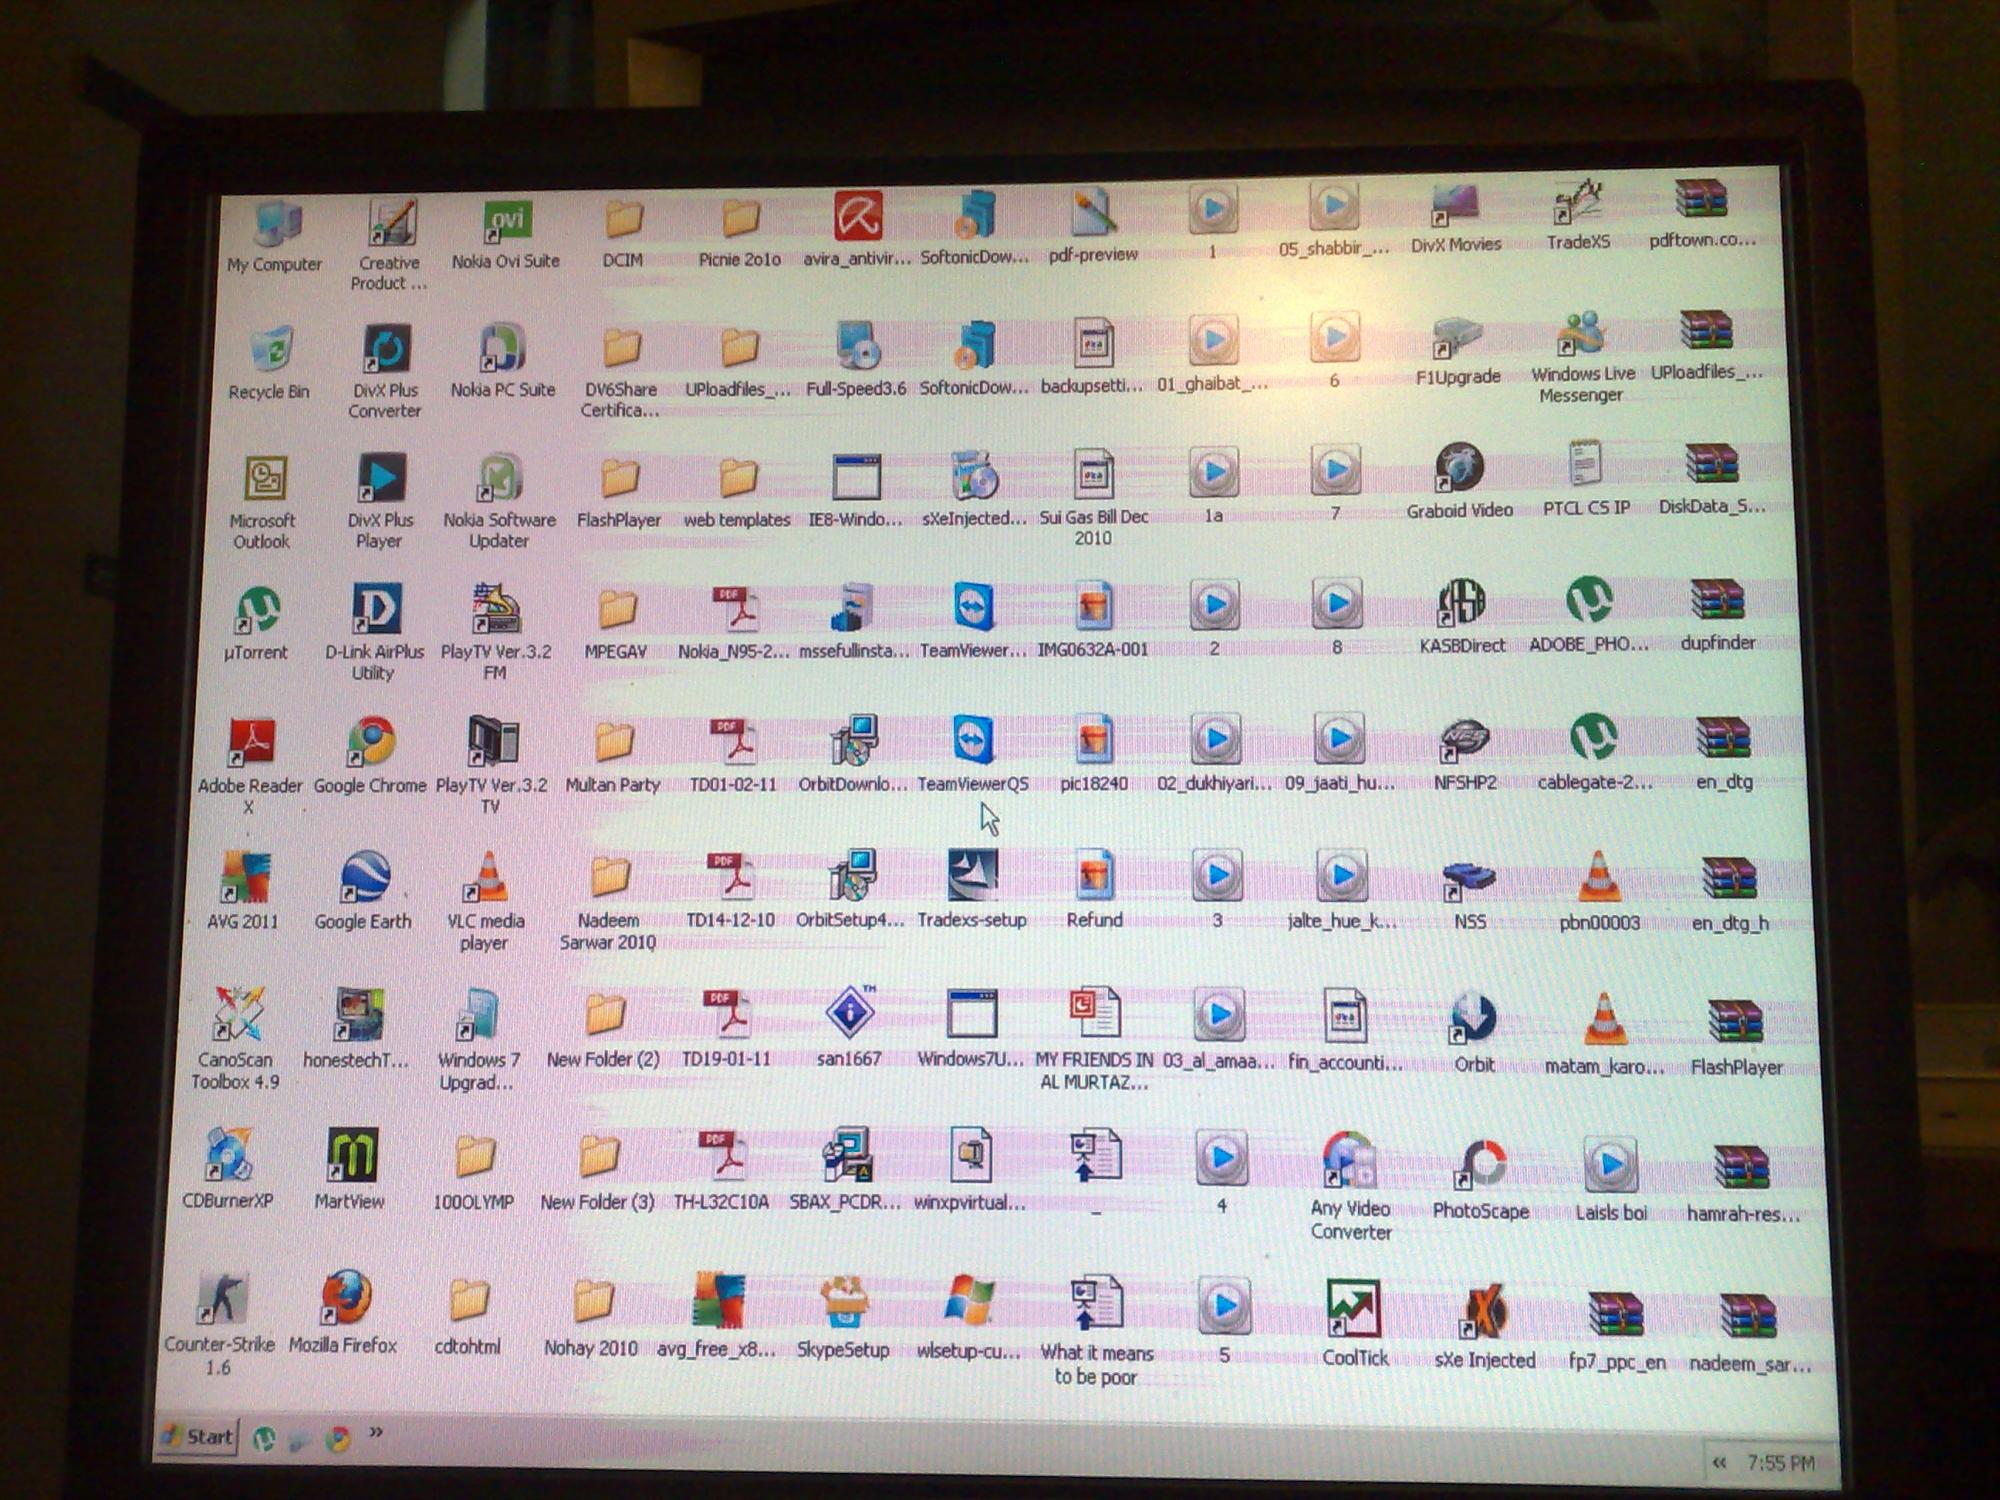Click the µTorrent desktop icon
The image size is (2000, 1500).
(x=257, y=611)
